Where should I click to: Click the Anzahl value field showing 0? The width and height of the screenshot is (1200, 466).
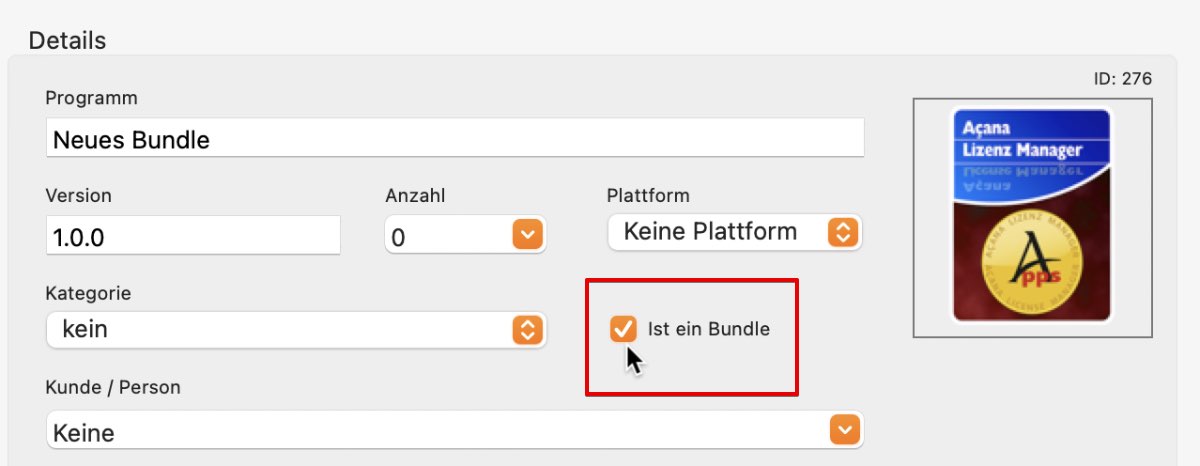click(x=449, y=237)
